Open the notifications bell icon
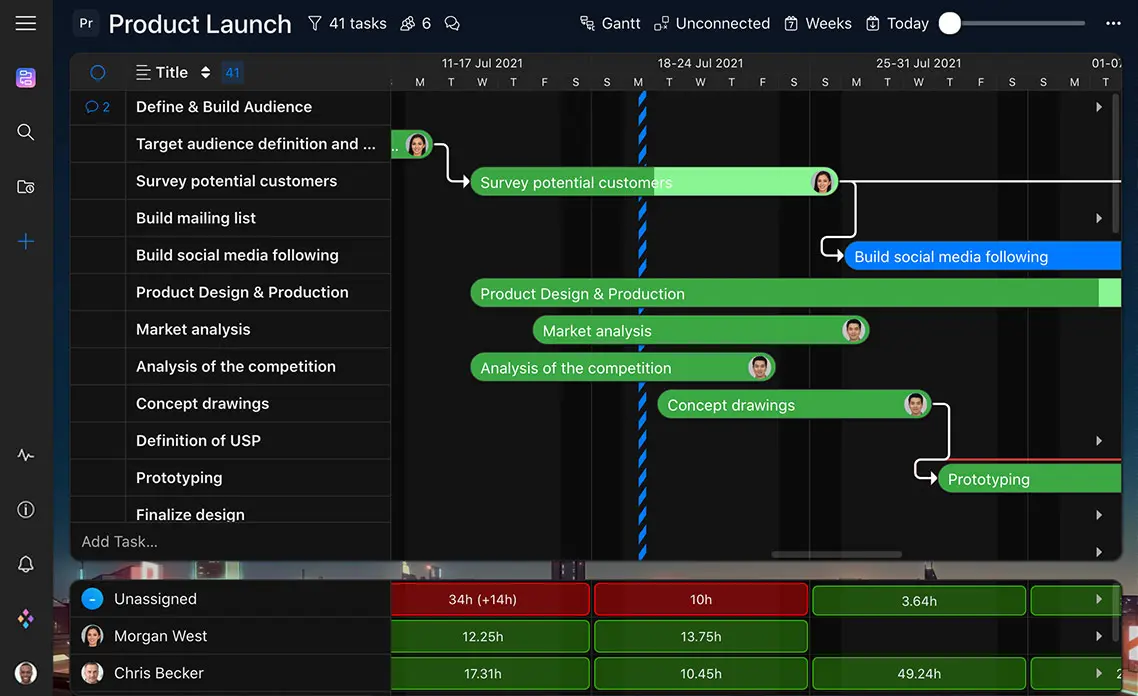 (26, 565)
